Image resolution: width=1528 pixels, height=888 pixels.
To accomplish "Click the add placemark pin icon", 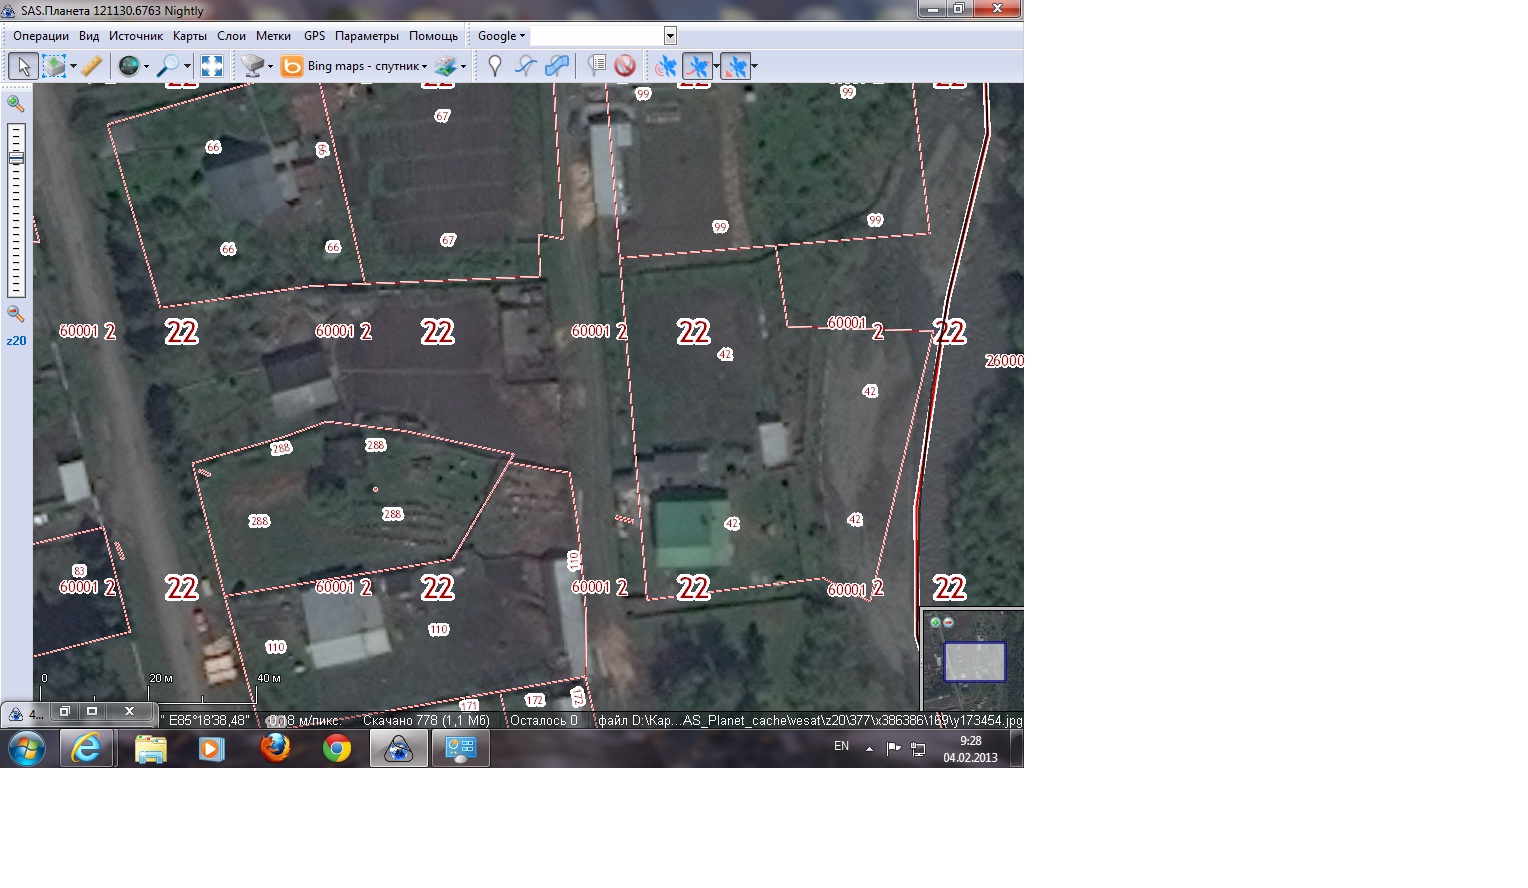I will pos(494,66).
